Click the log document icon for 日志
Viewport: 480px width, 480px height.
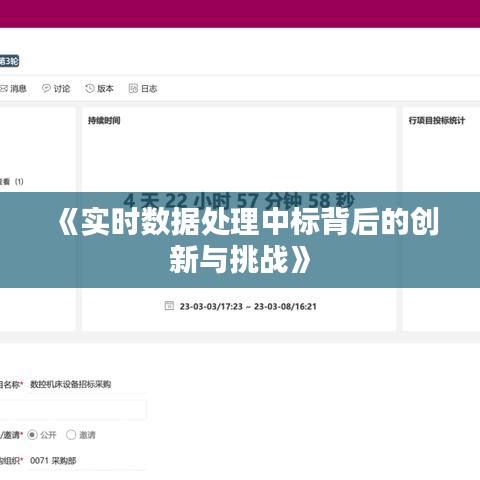pos(133,88)
